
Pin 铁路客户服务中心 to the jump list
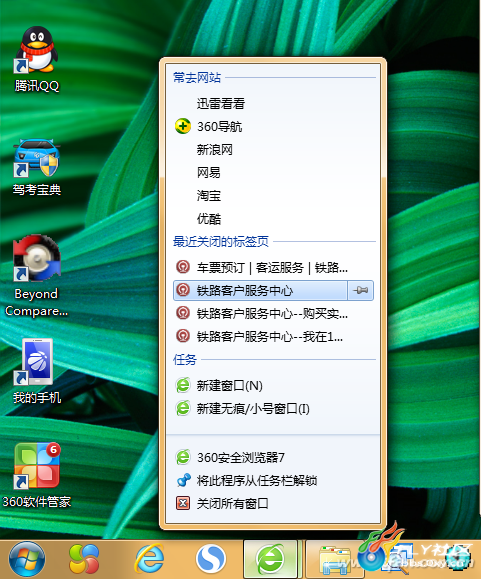(x=360, y=290)
